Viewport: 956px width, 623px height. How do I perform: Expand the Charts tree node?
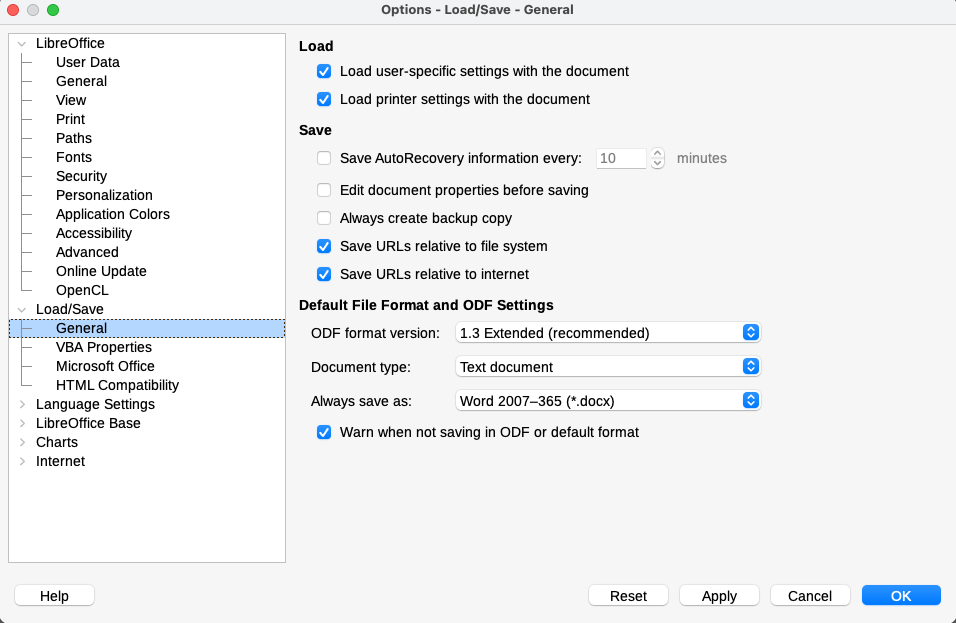(22, 443)
